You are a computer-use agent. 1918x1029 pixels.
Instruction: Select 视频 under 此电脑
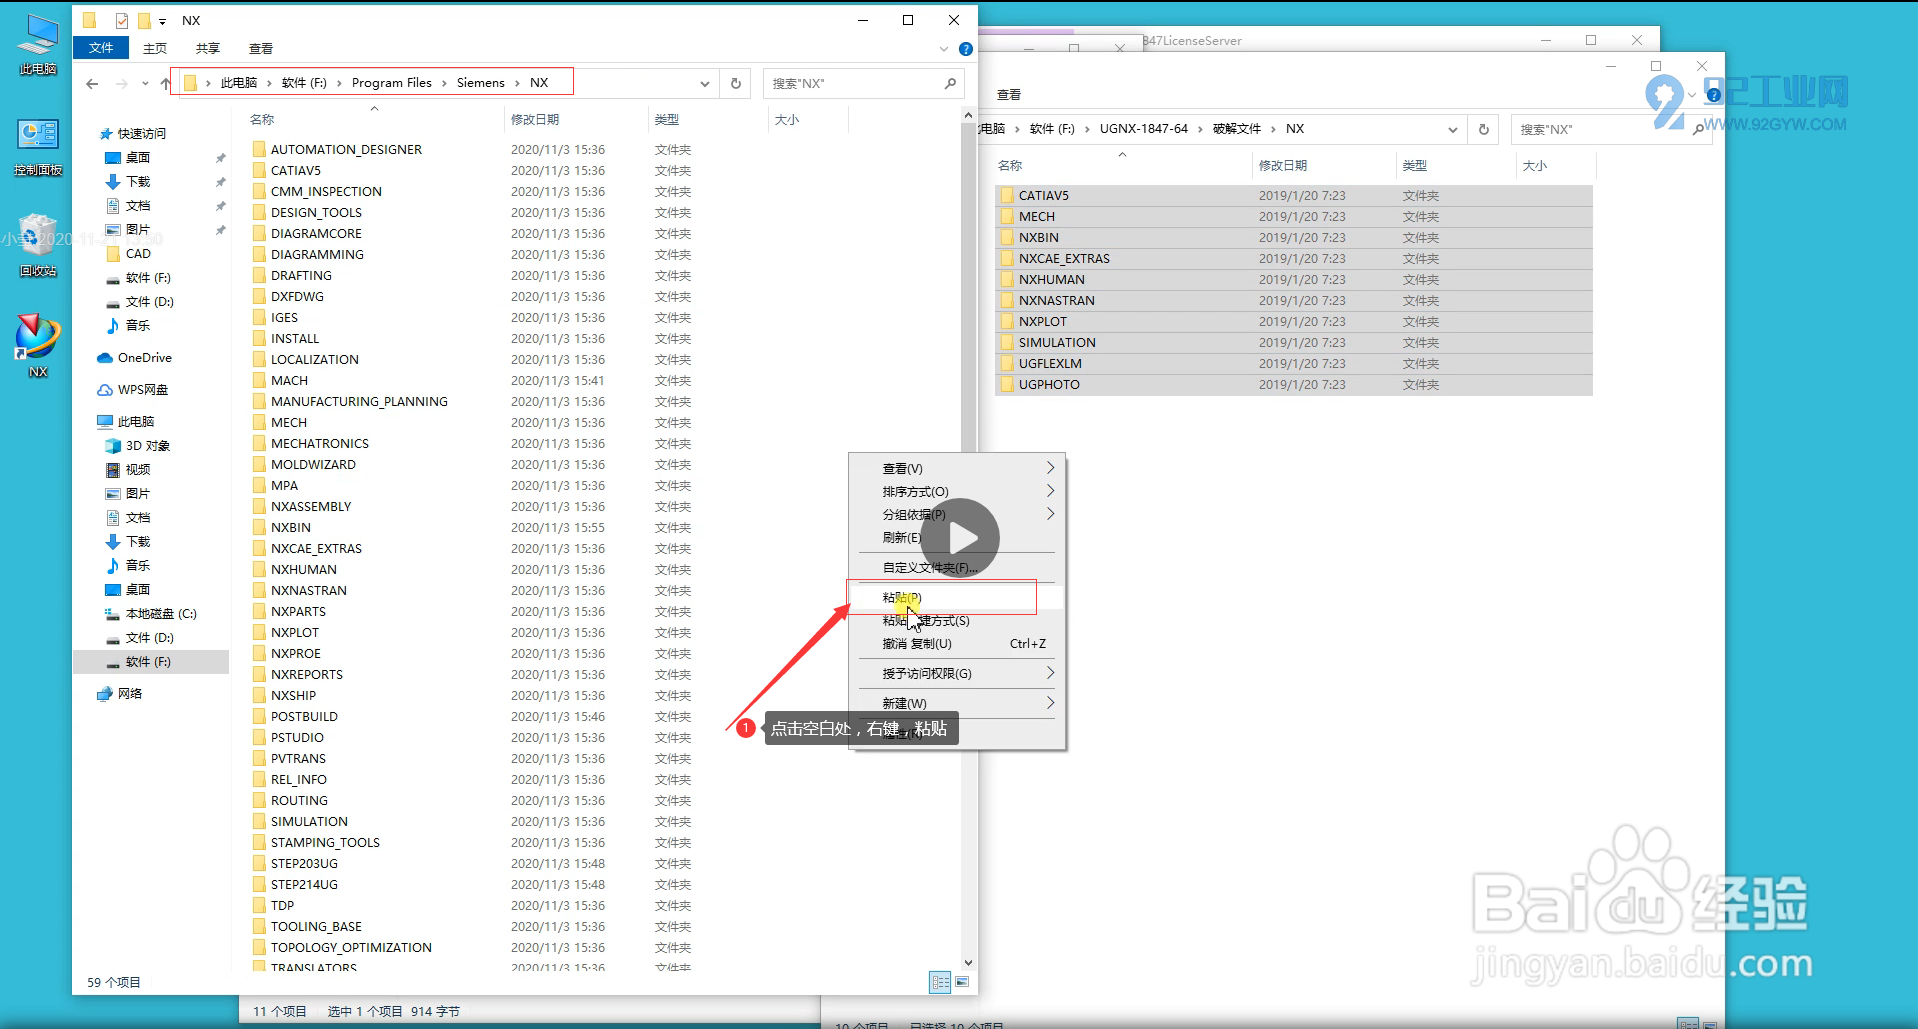point(128,469)
